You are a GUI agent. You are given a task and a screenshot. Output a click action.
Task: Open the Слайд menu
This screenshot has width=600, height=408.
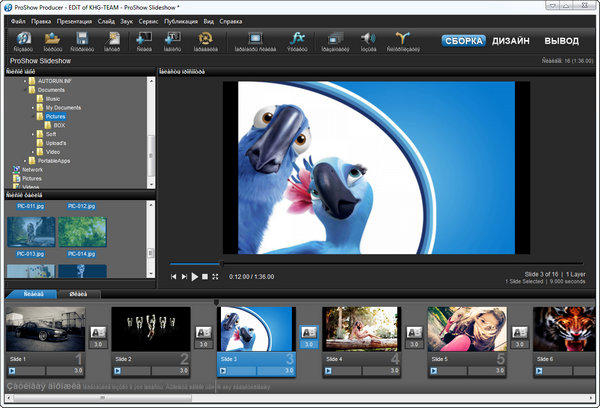(108, 19)
